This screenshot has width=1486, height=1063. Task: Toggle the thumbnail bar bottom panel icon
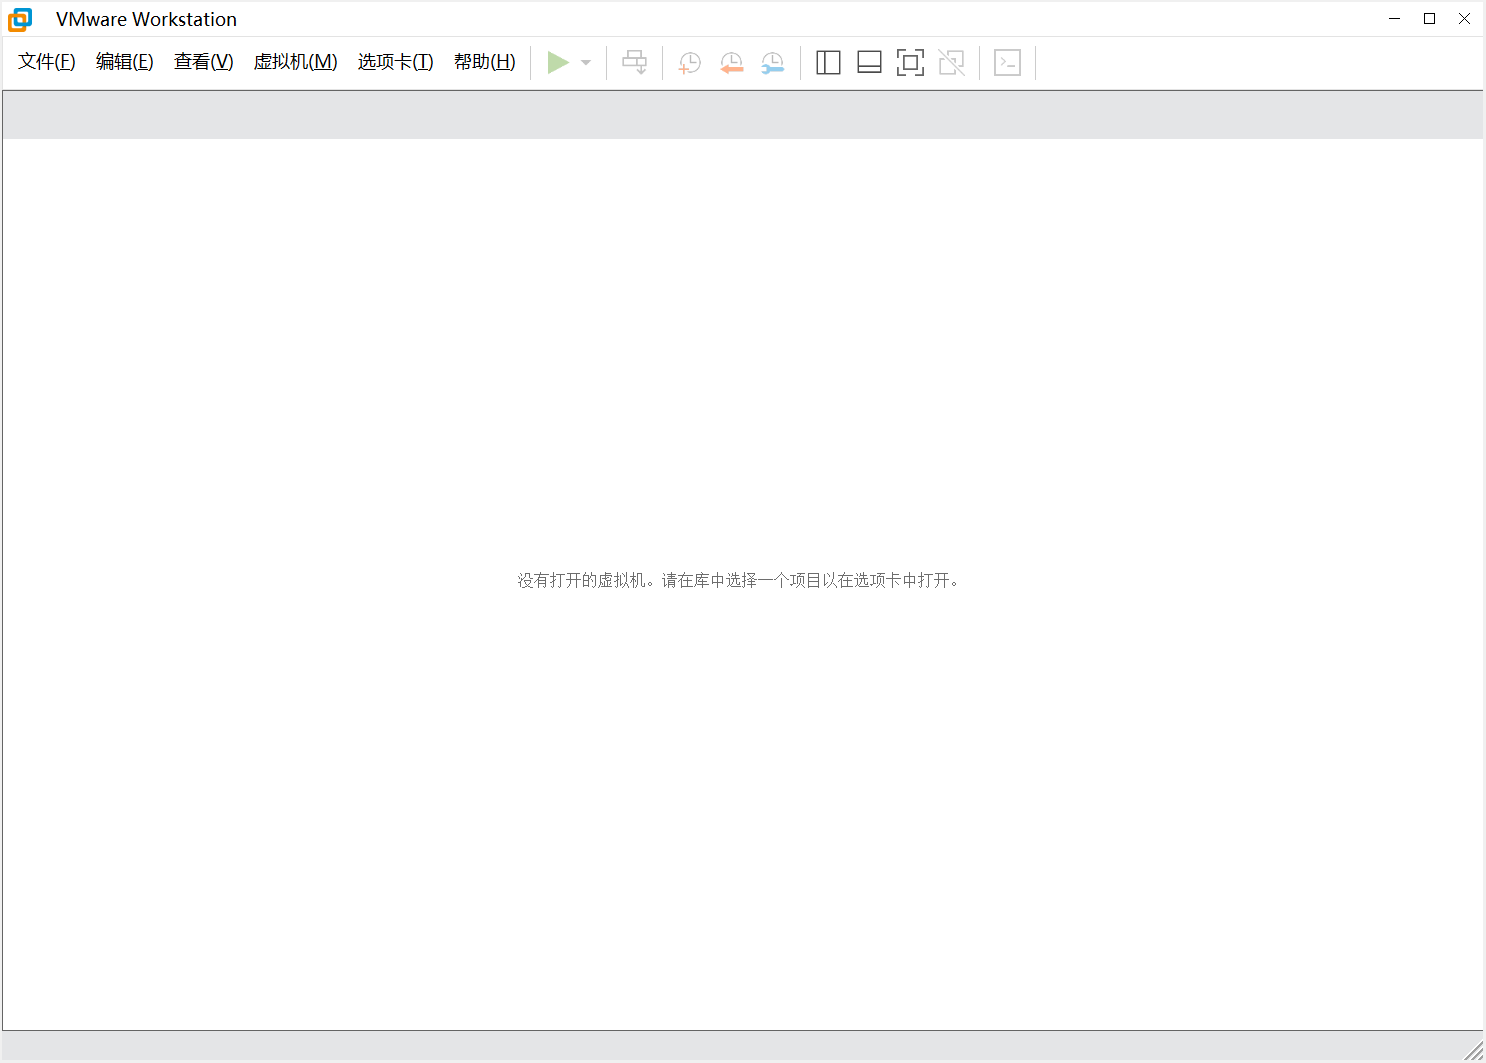[x=870, y=63]
